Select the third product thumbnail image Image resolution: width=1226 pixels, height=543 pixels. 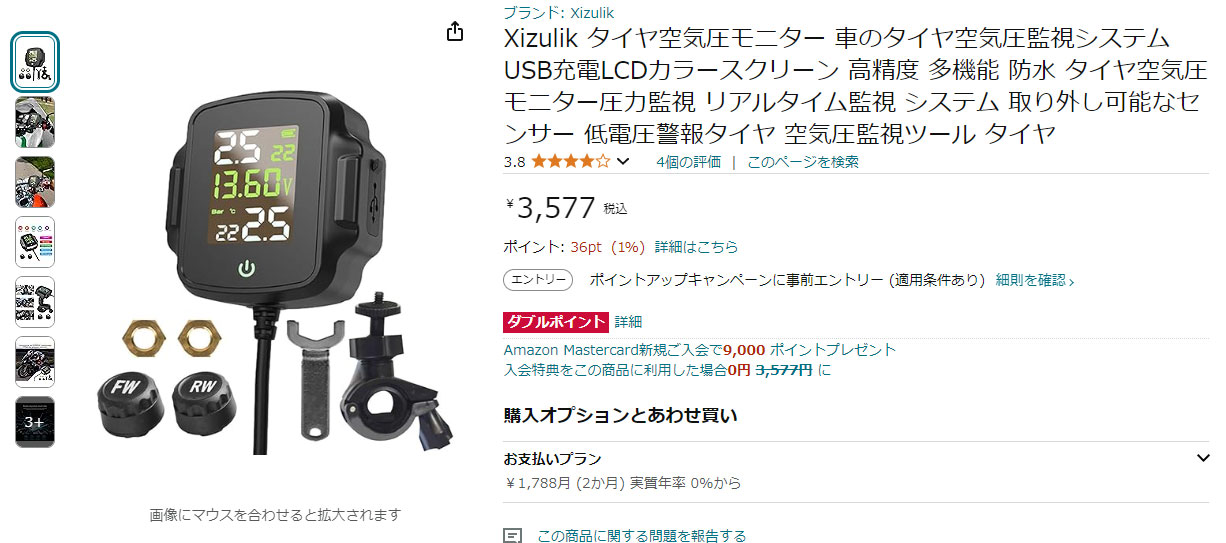[35, 182]
